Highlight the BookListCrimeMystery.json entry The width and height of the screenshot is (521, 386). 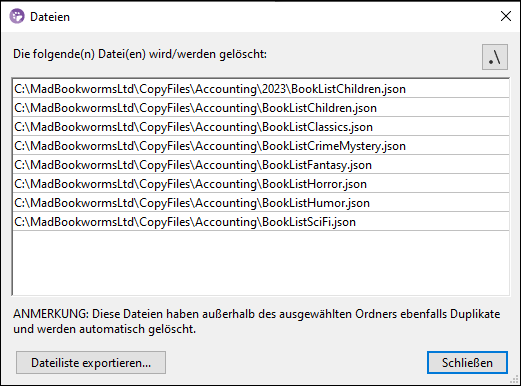[261, 146]
